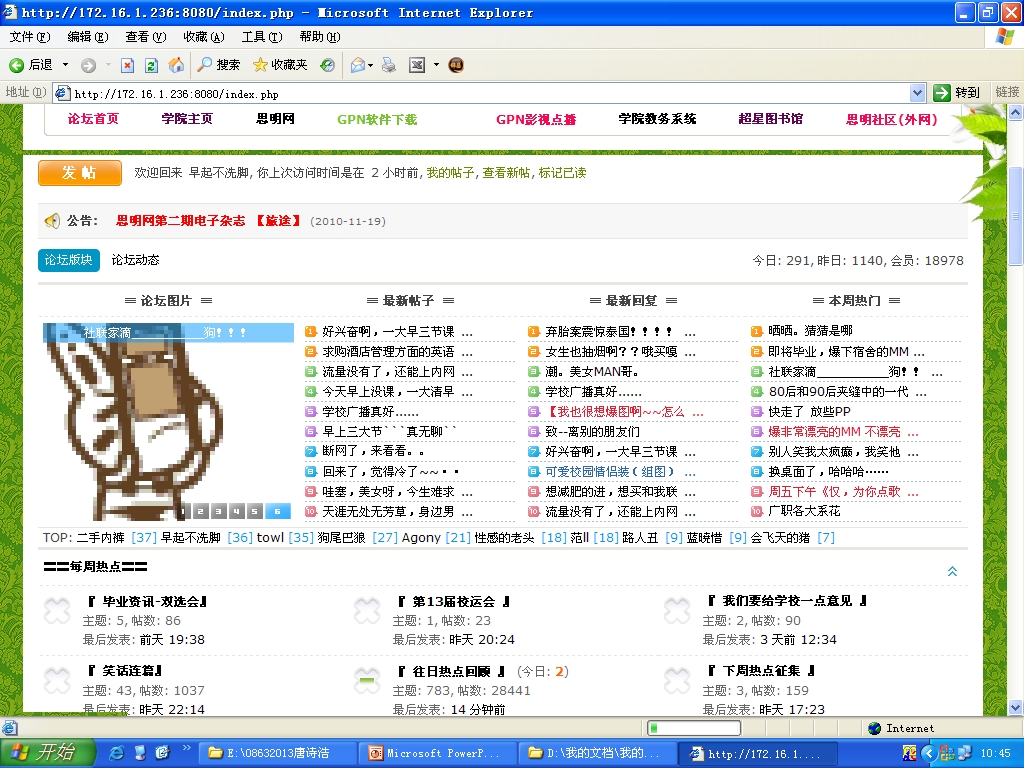
Task: Click the 标记已读 link
Action: 562,173
